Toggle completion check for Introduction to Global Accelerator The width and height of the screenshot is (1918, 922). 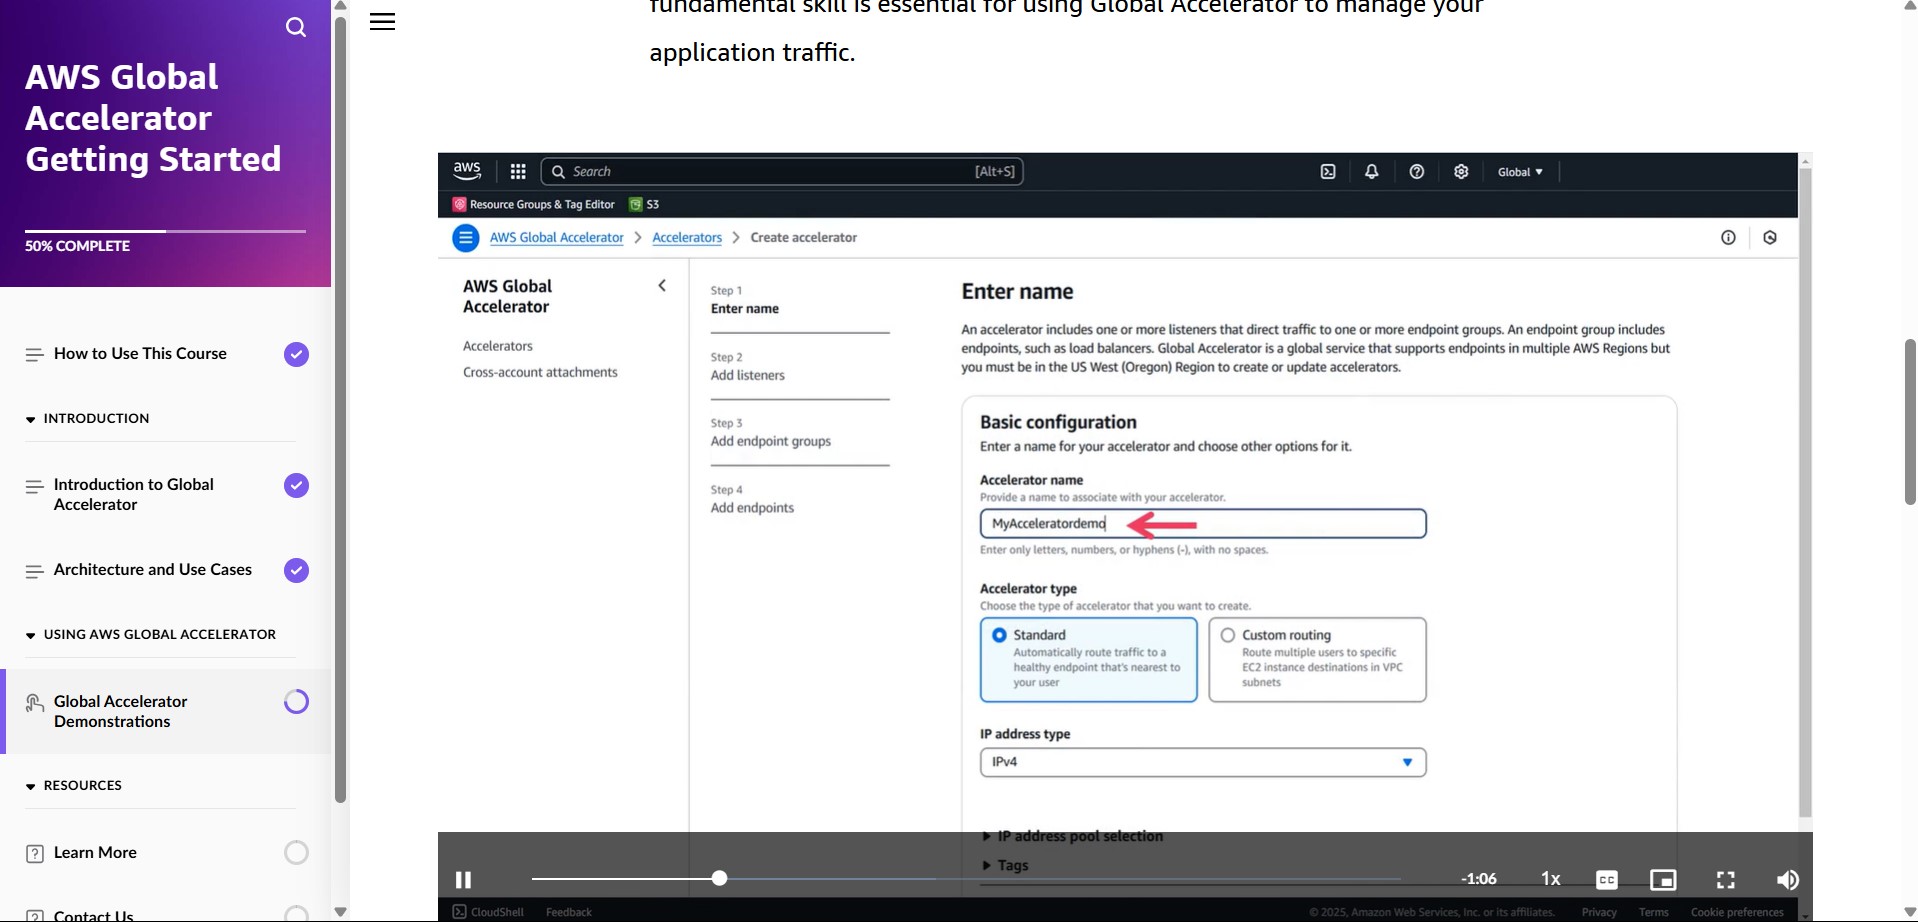[x=296, y=485]
